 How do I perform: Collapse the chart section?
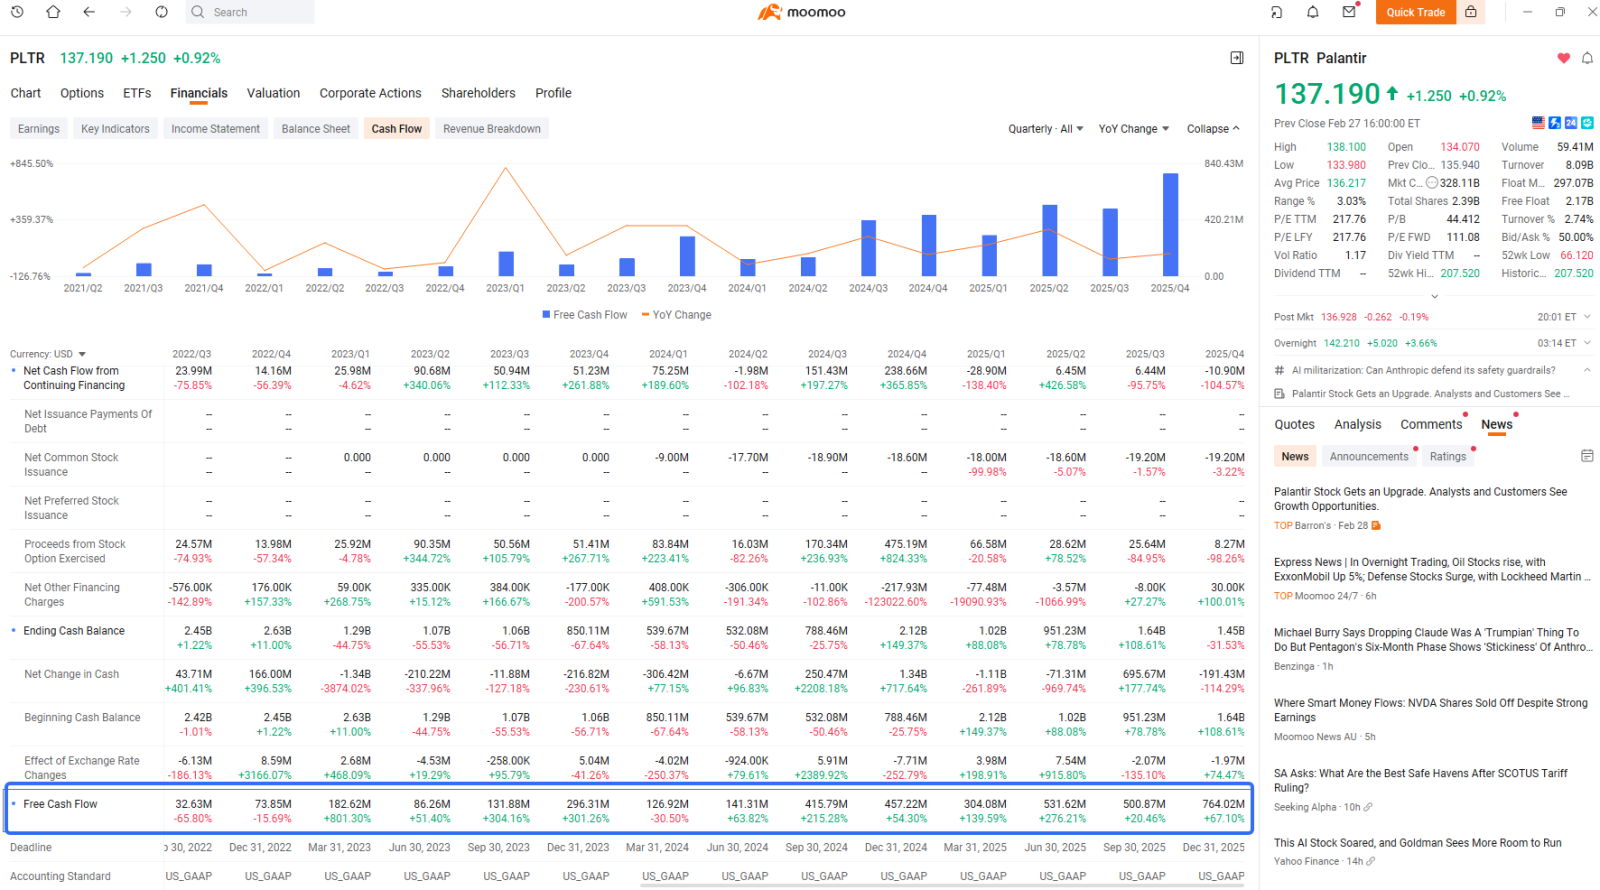coord(1213,129)
